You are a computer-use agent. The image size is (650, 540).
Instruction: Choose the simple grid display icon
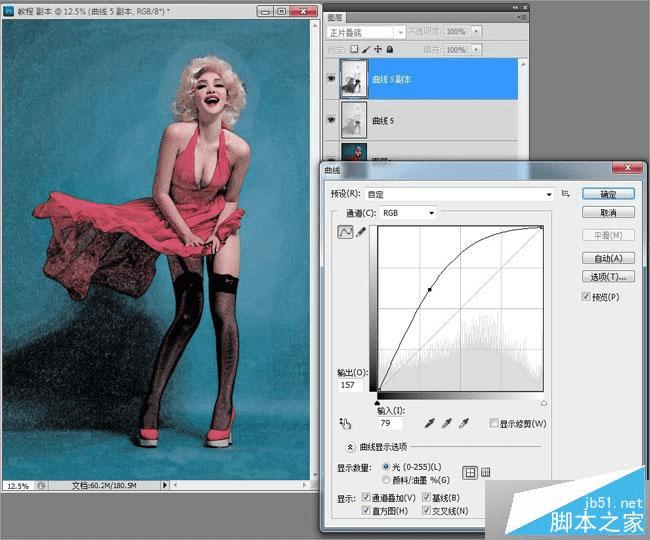tap(470, 472)
